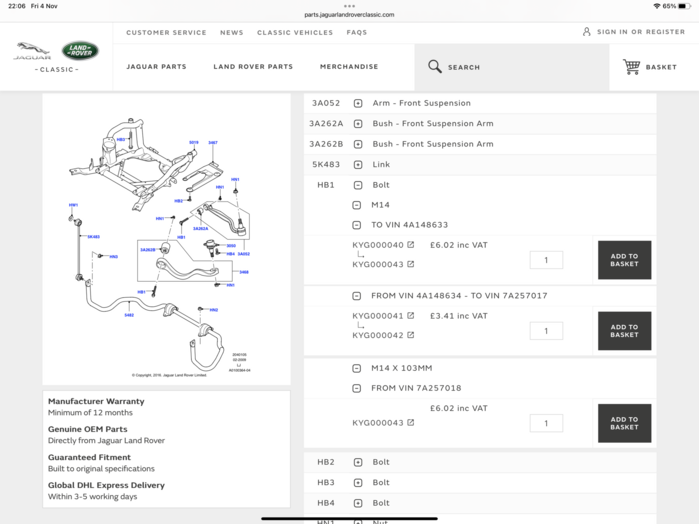Collapse FROM VIN 4A148634 section
This screenshot has width=699, height=524.
click(x=357, y=296)
